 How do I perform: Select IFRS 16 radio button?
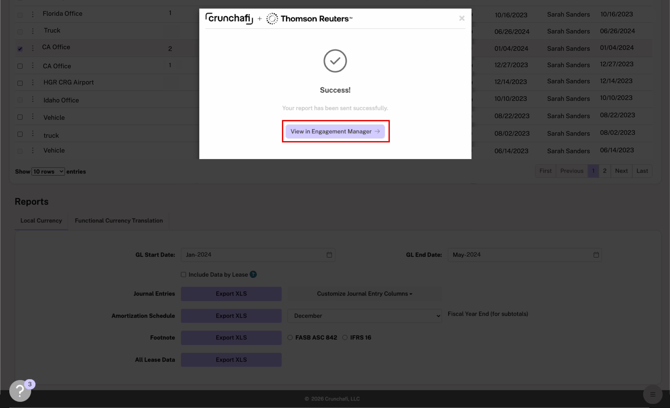coord(345,338)
